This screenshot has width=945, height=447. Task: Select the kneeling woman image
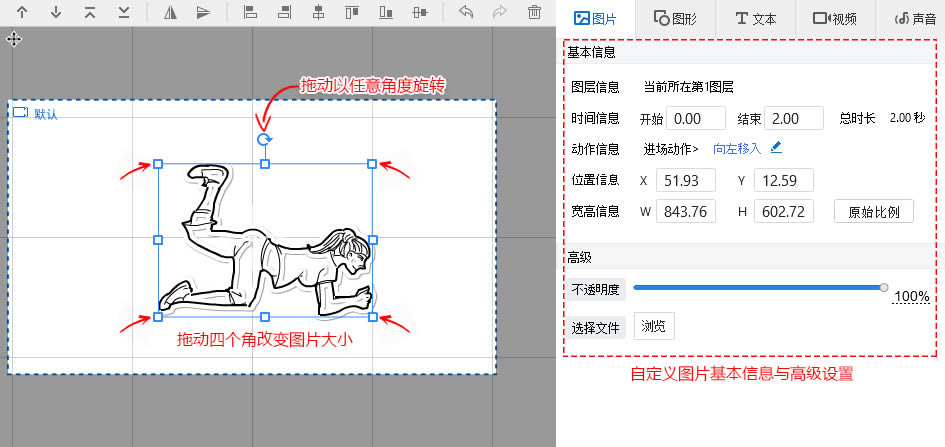tap(266, 241)
